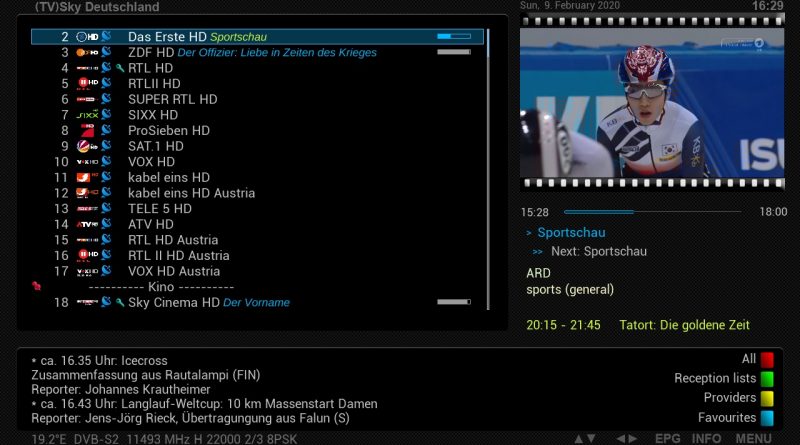The image size is (800, 445).
Task: Click the green Reception lists color key
Action: 767,379
